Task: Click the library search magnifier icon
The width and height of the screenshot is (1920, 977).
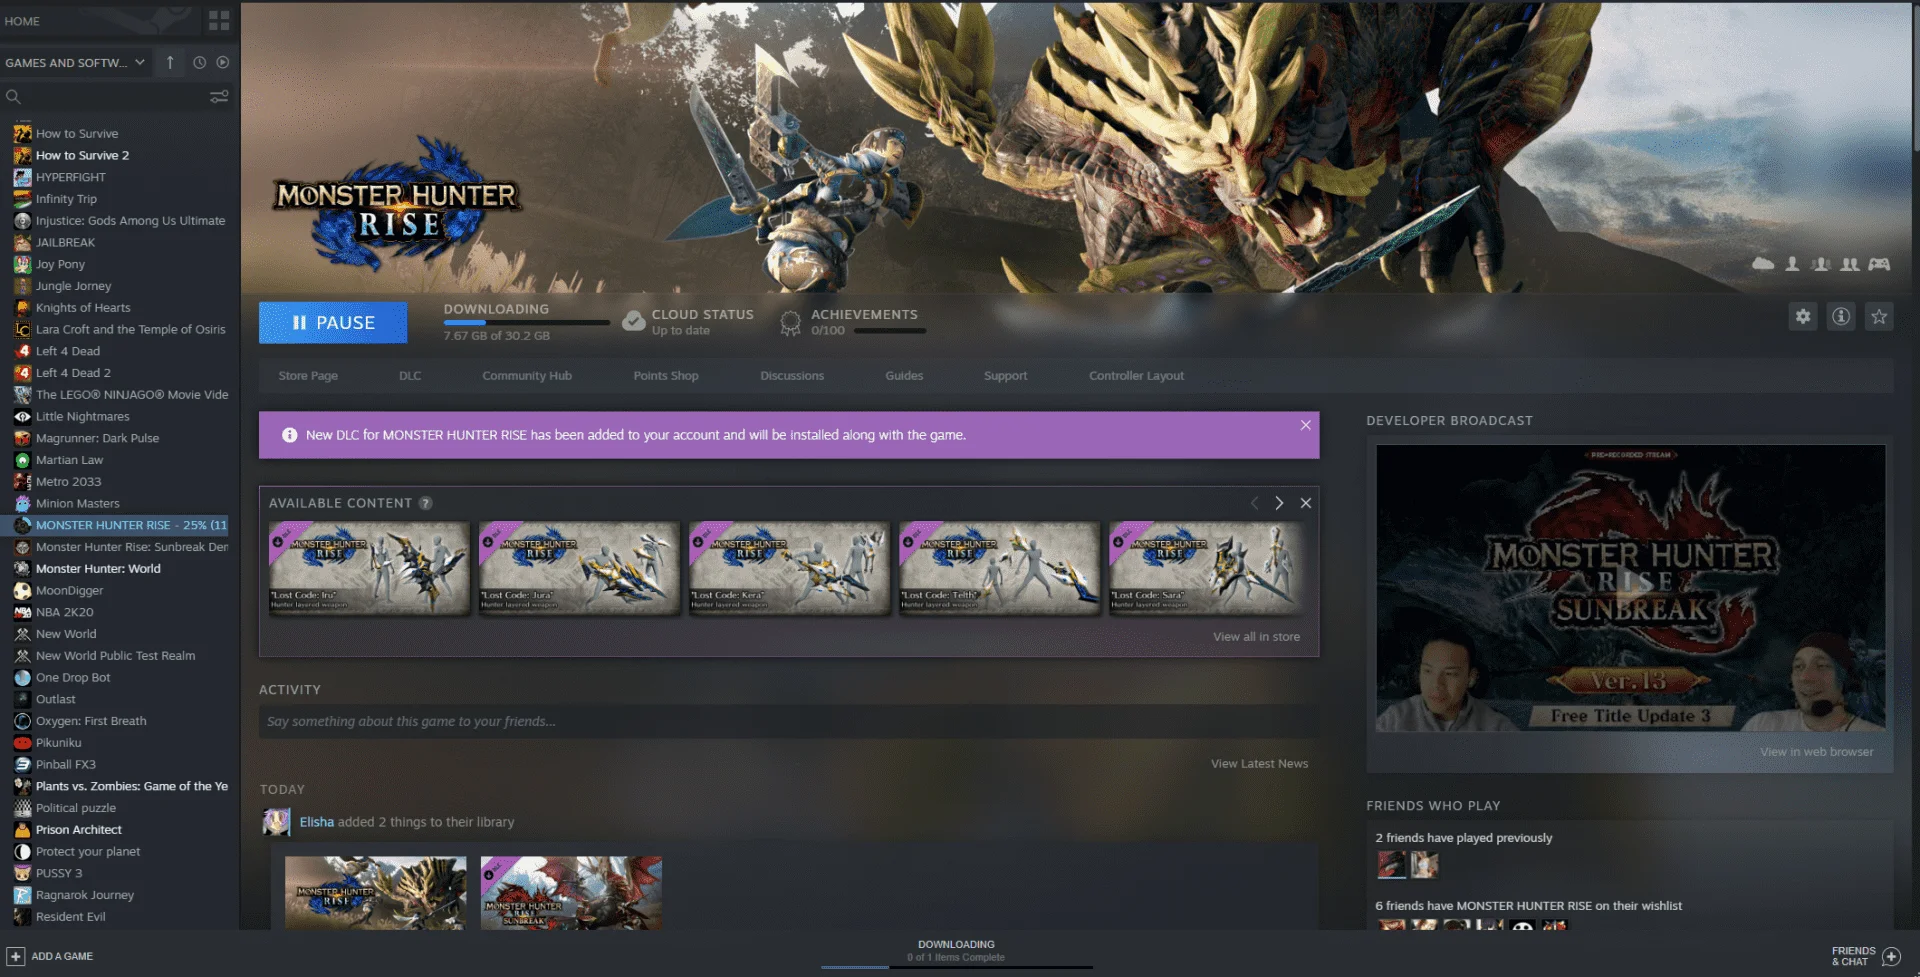Action: coord(13,97)
